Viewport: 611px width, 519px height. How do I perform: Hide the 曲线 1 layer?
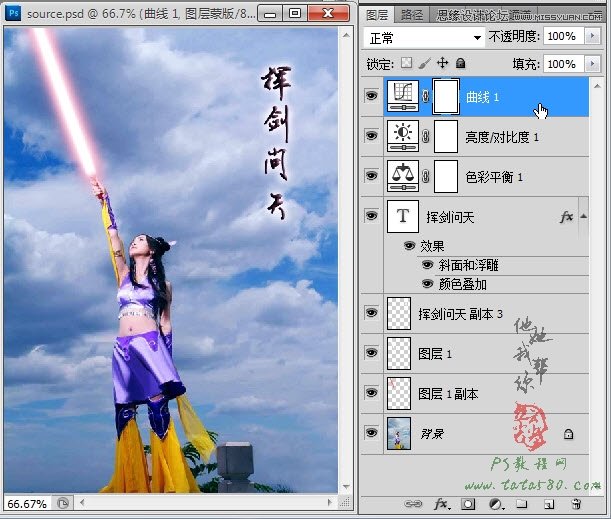point(371,95)
